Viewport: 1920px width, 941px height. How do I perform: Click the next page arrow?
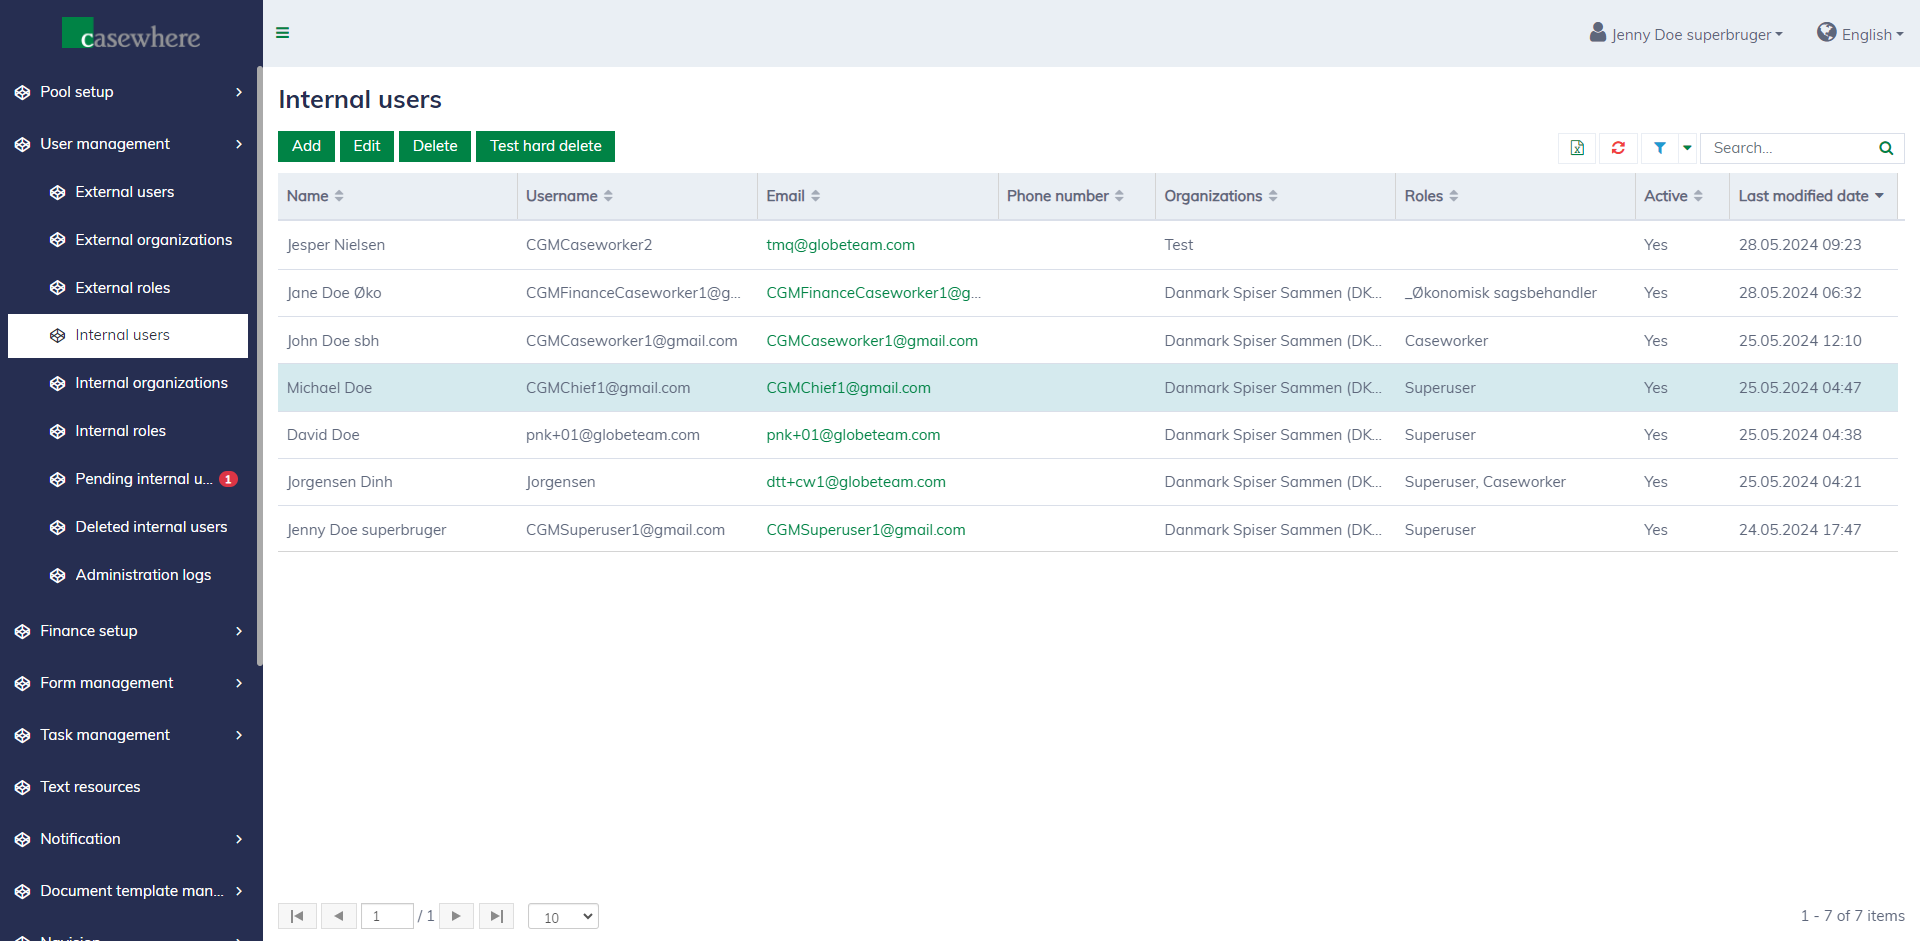pos(456,916)
